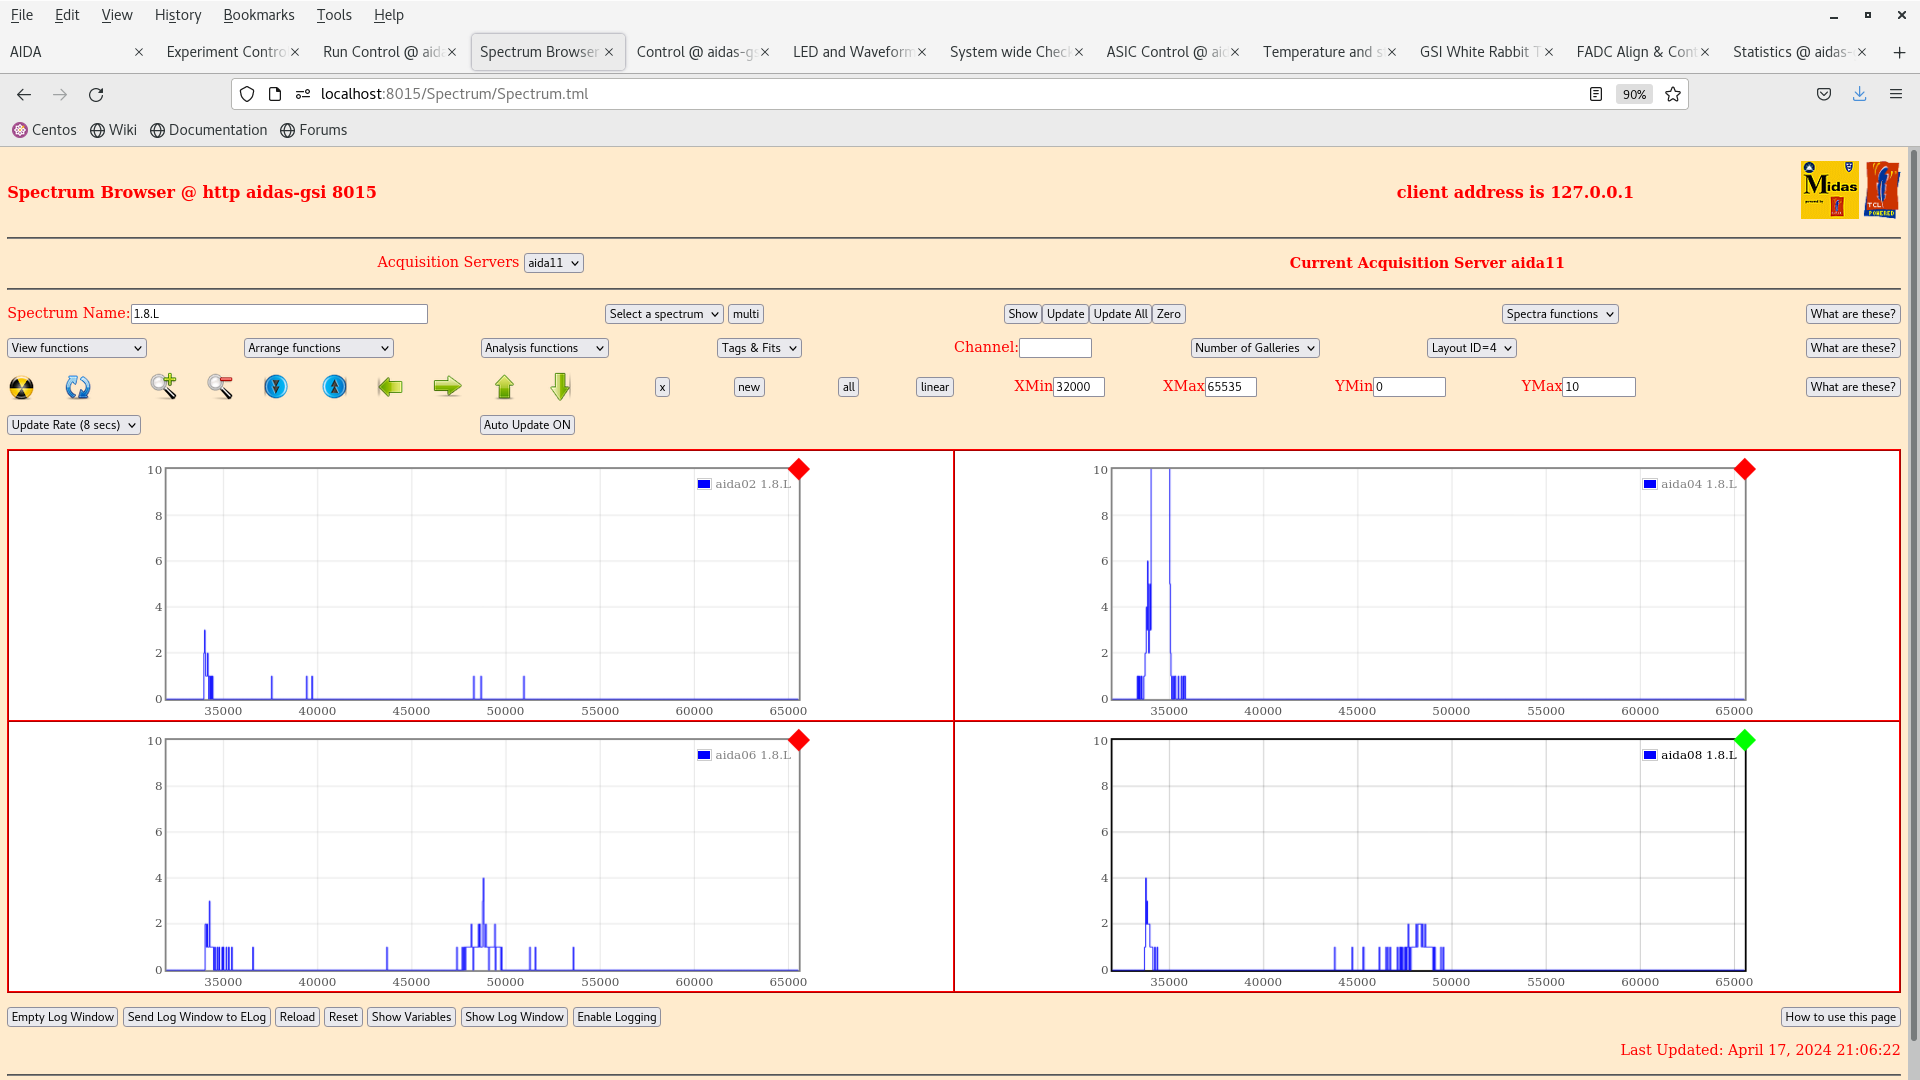Click the green up arrow icon
The height and width of the screenshot is (1080, 1920).
point(504,387)
